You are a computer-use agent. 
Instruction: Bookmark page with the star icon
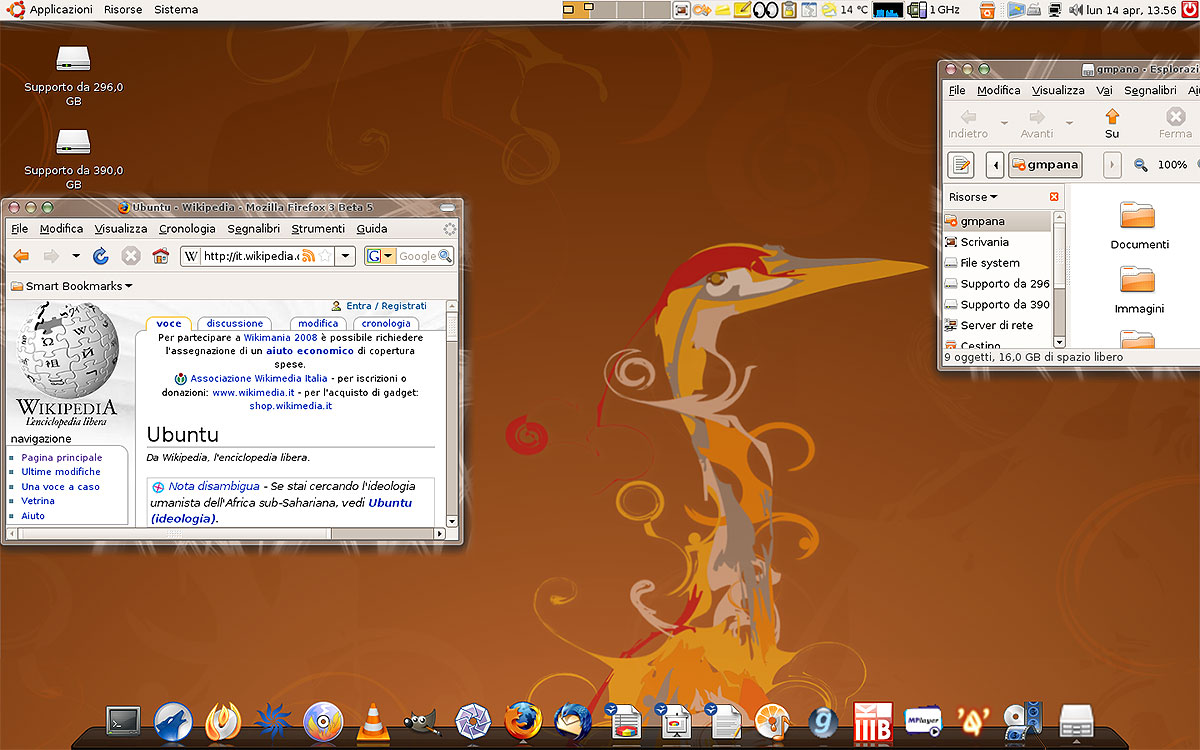pos(324,256)
